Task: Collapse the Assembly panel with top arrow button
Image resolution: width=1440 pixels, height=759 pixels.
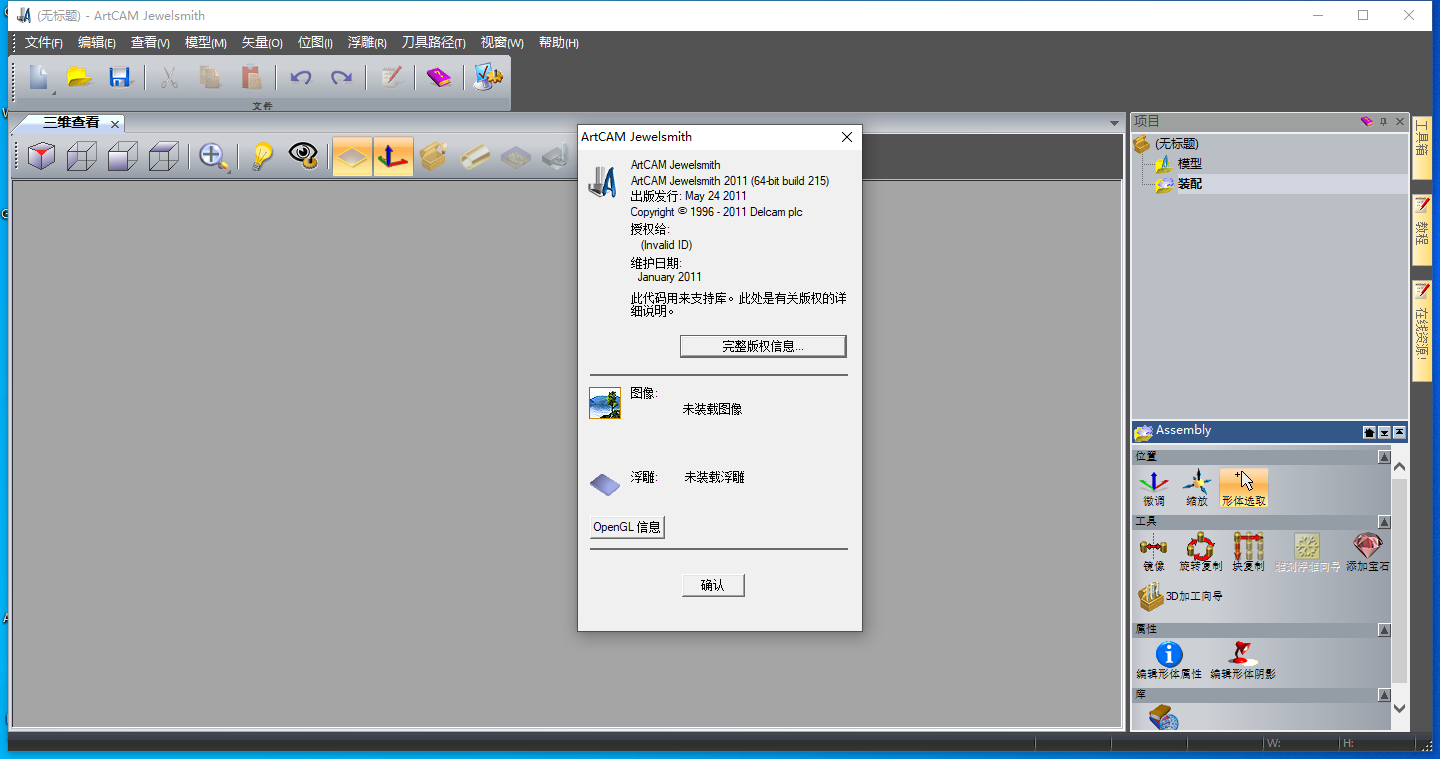Action: pyautogui.click(x=1399, y=432)
